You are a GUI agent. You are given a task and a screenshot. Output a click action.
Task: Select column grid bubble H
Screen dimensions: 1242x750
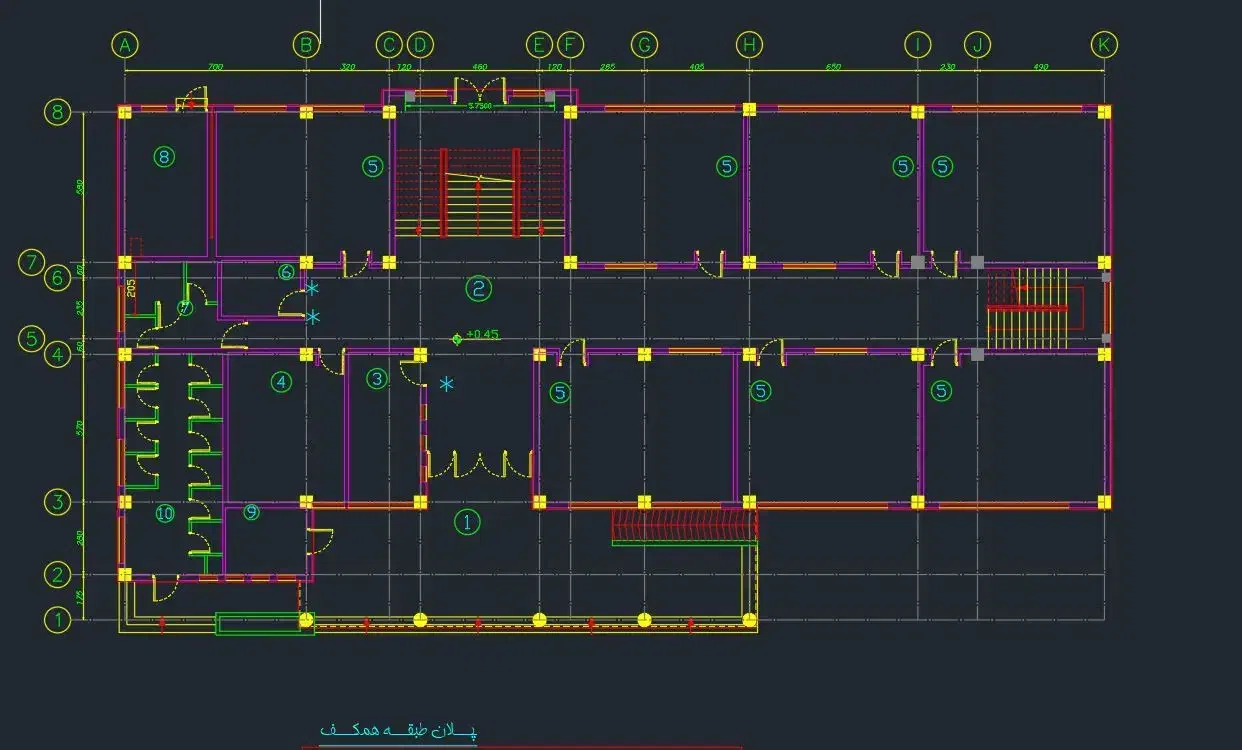pos(748,45)
